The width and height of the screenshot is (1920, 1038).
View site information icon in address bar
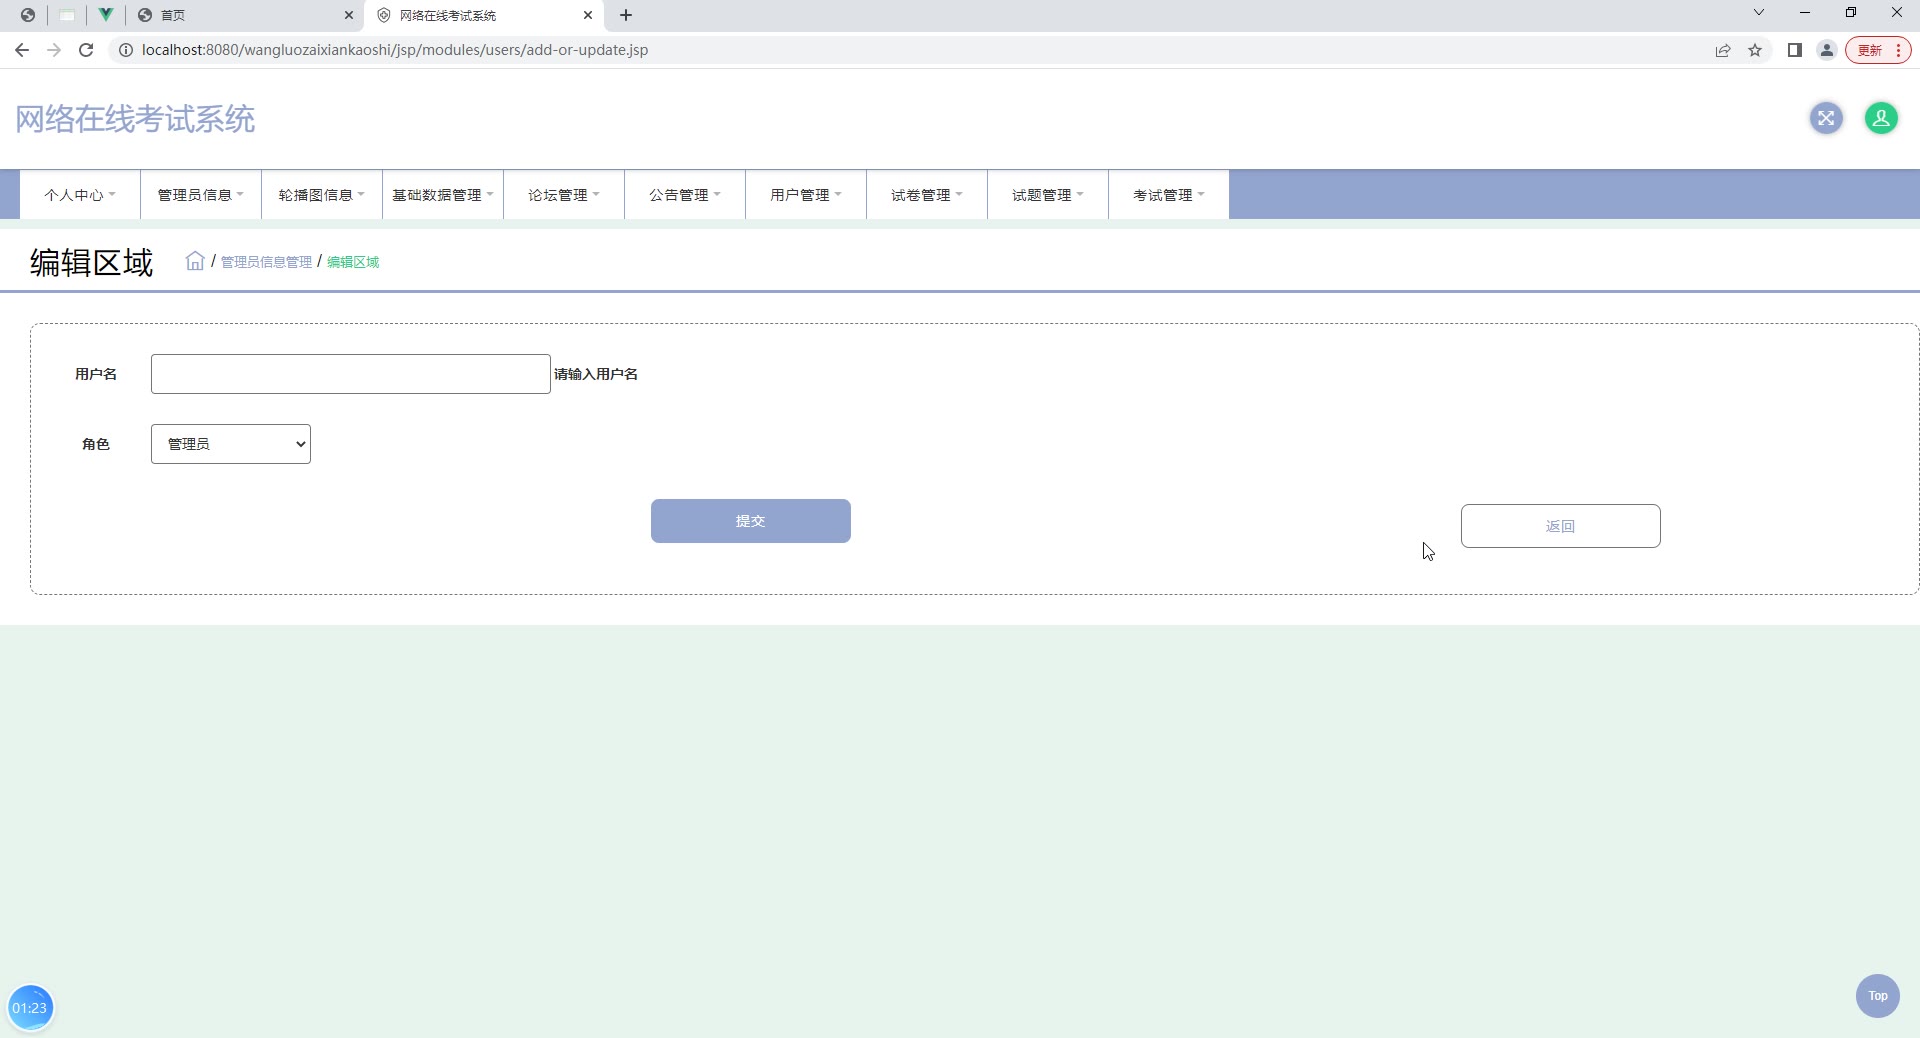click(x=126, y=50)
